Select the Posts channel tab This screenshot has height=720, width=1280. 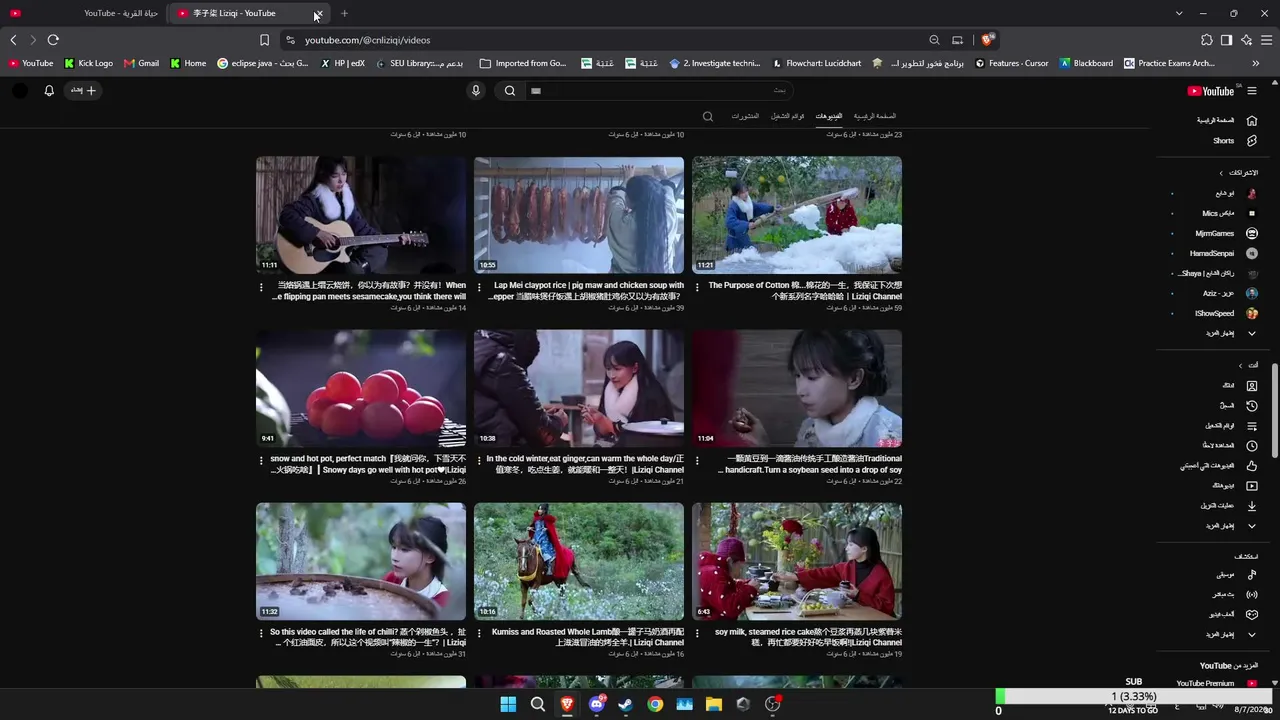click(745, 117)
